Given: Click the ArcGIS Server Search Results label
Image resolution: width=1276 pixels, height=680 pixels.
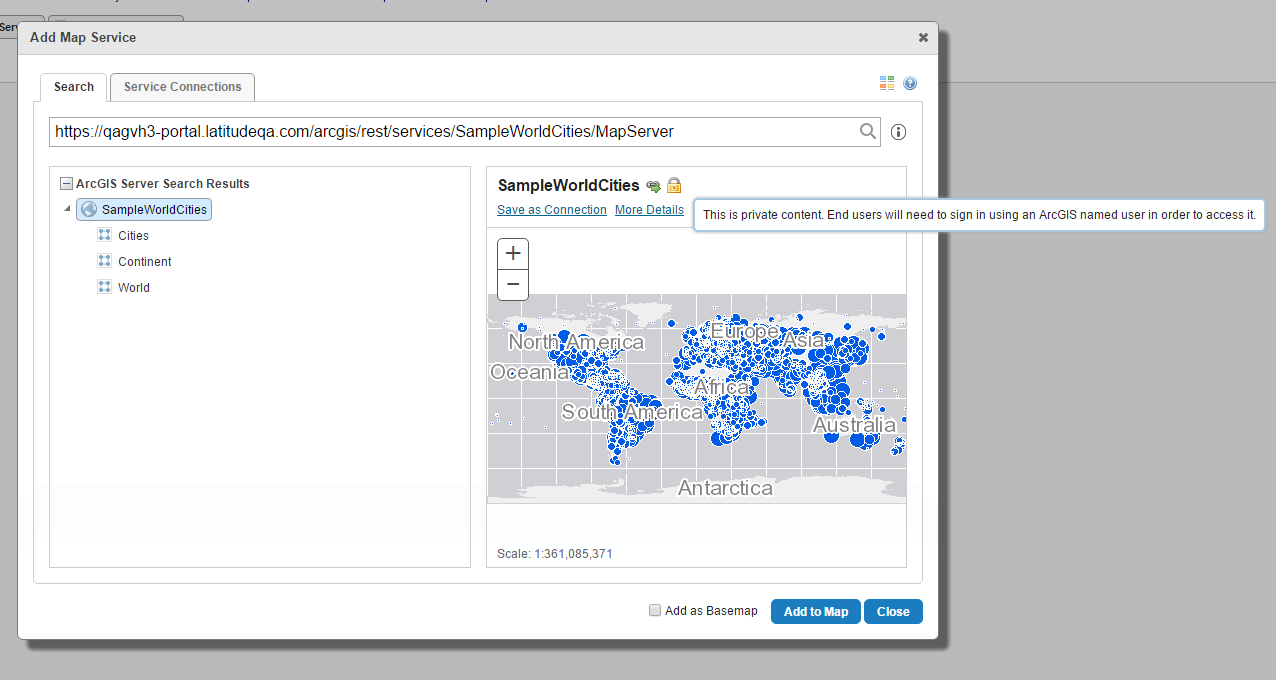Looking at the screenshot, I should 163,184.
